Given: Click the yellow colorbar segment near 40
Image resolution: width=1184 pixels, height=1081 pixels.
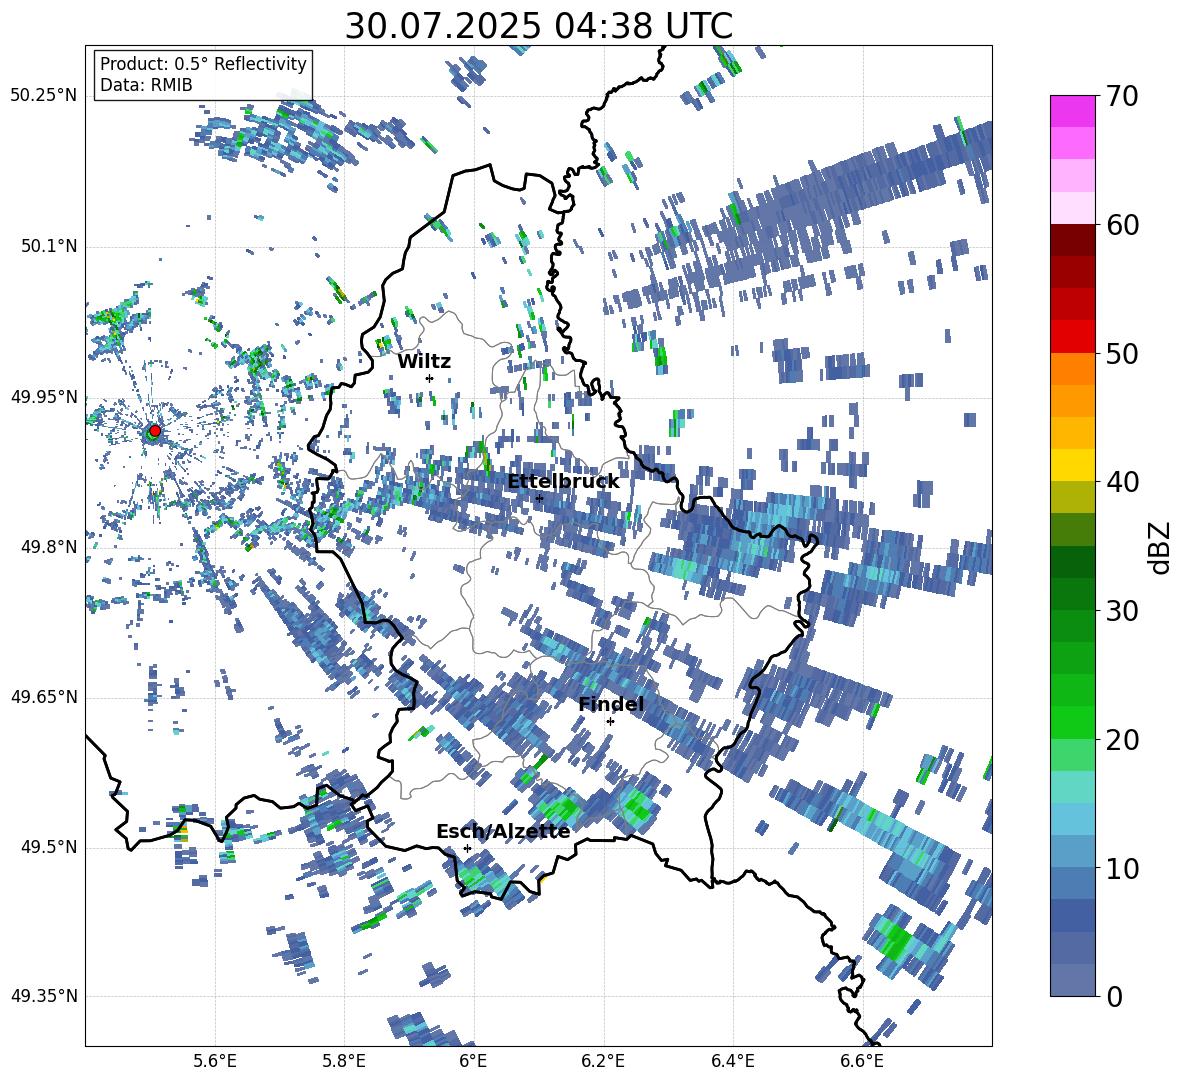Looking at the screenshot, I should point(1072,465).
